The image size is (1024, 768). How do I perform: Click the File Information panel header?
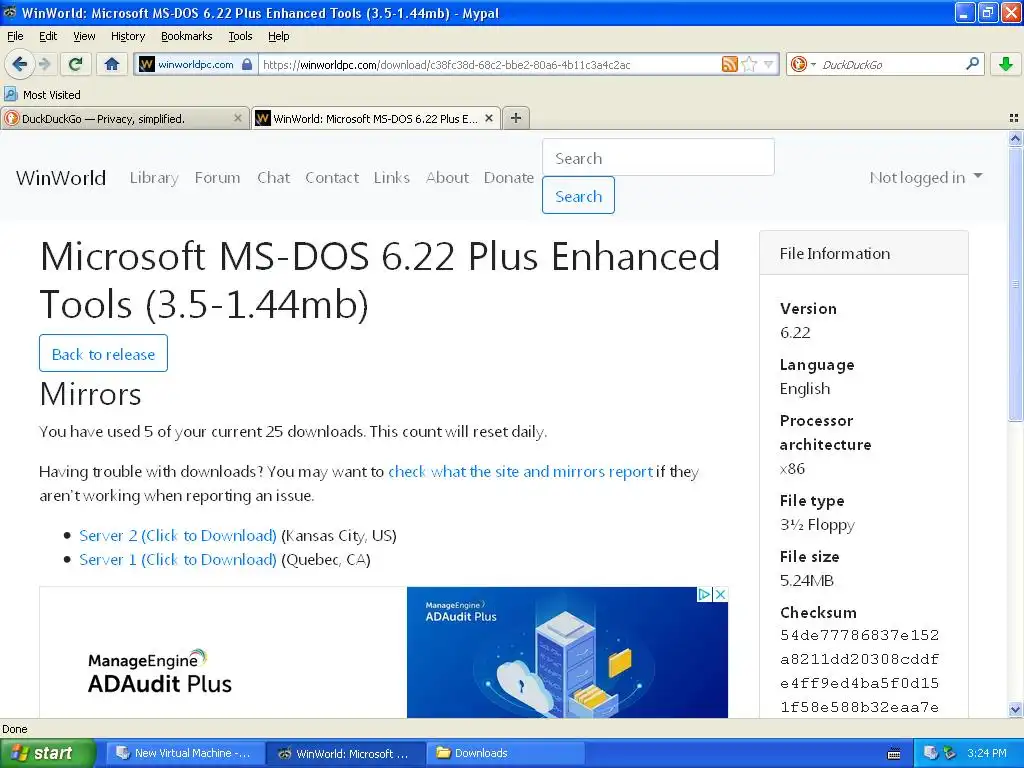(863, 253)
